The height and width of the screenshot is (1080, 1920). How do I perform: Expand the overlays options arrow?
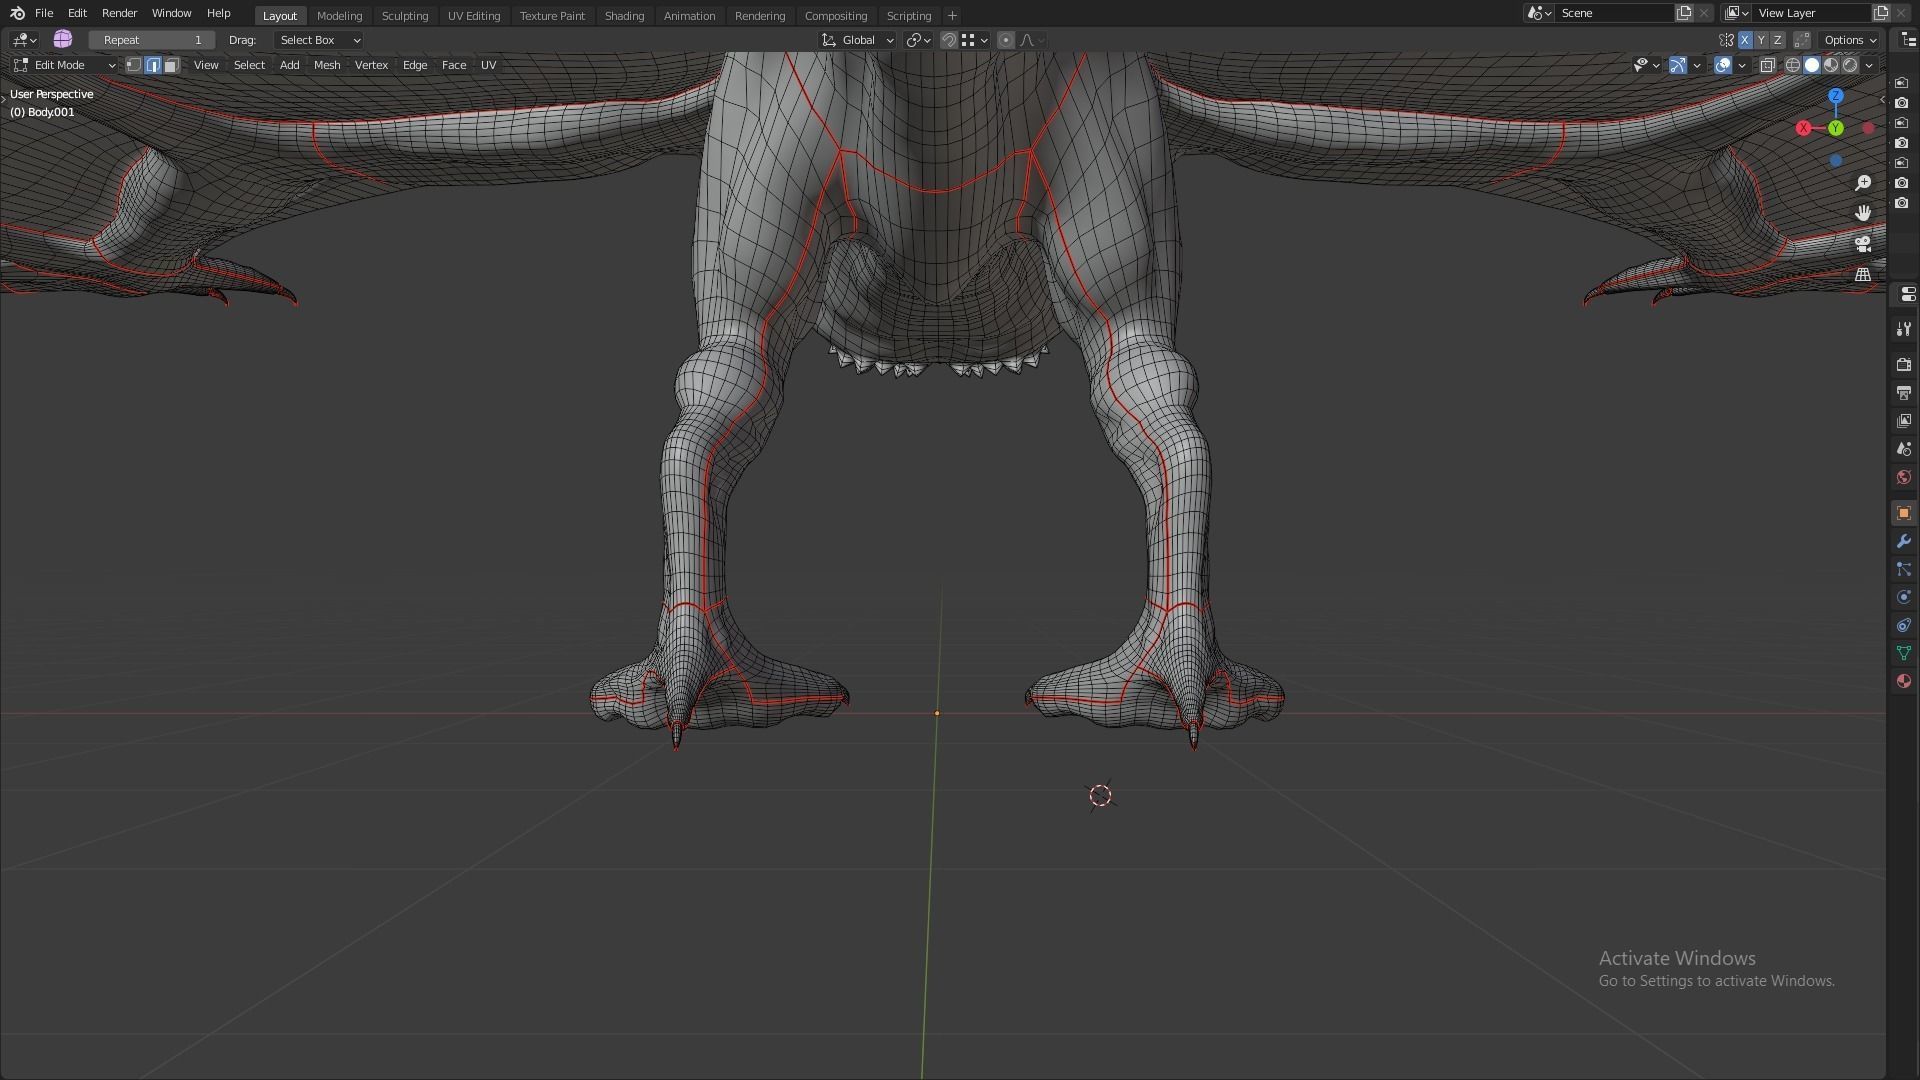point(1742,65)
